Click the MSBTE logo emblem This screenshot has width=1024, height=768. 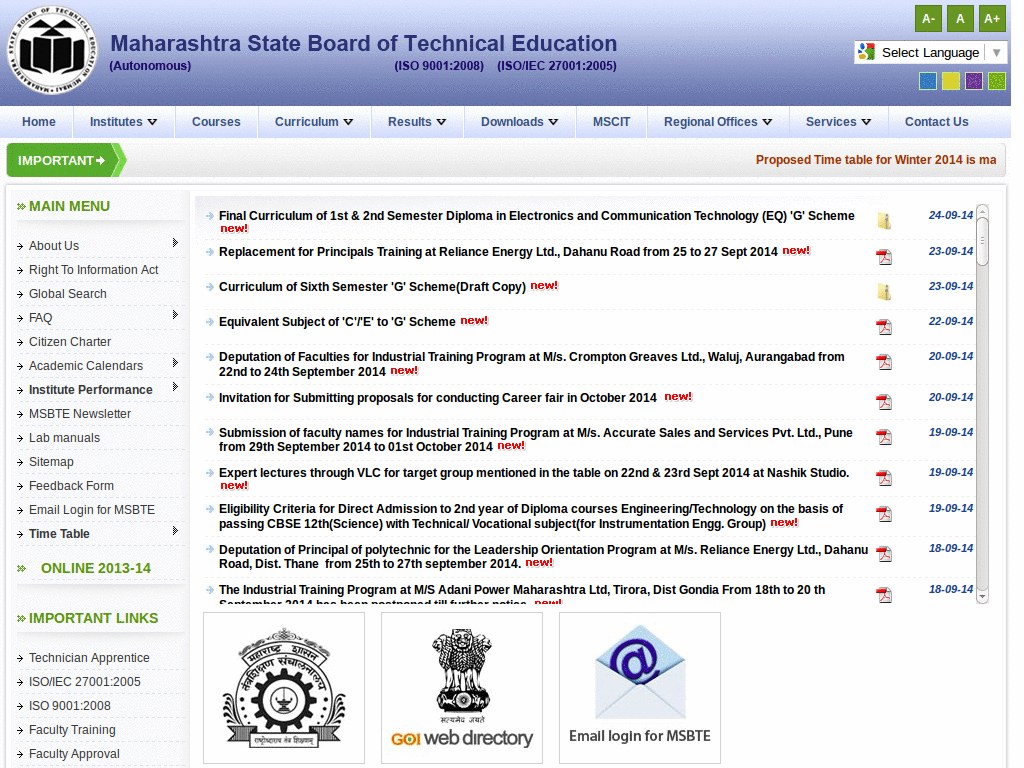tap(52, 50)
